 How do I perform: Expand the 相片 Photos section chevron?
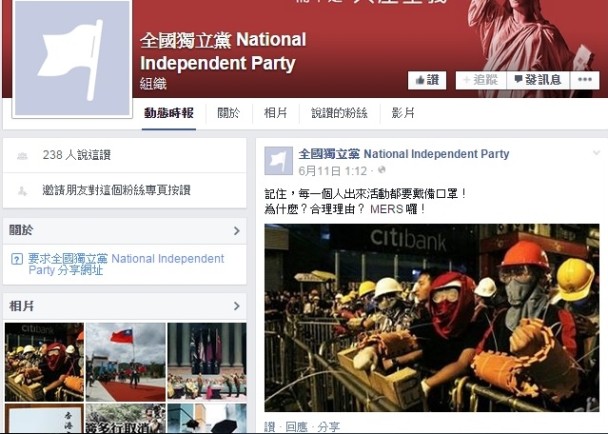pyautogui.click(x=237, y=306)
